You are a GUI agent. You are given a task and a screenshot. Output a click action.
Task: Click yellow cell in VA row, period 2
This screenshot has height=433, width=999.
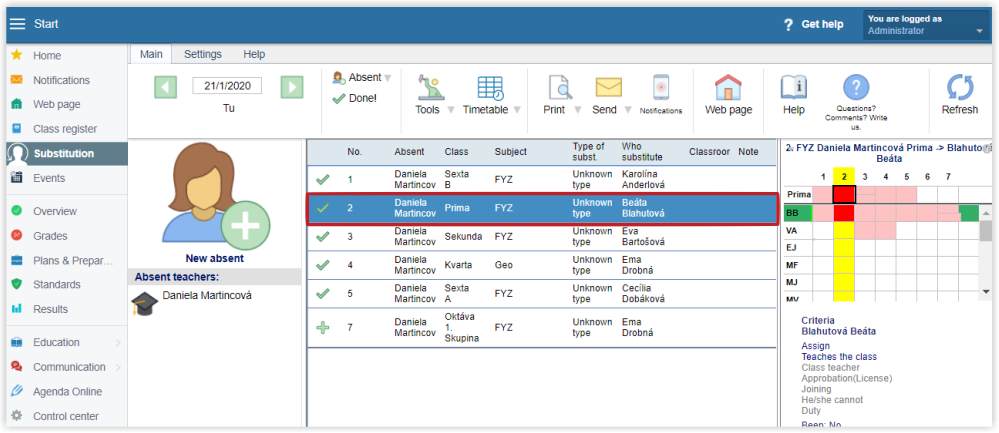844,231
